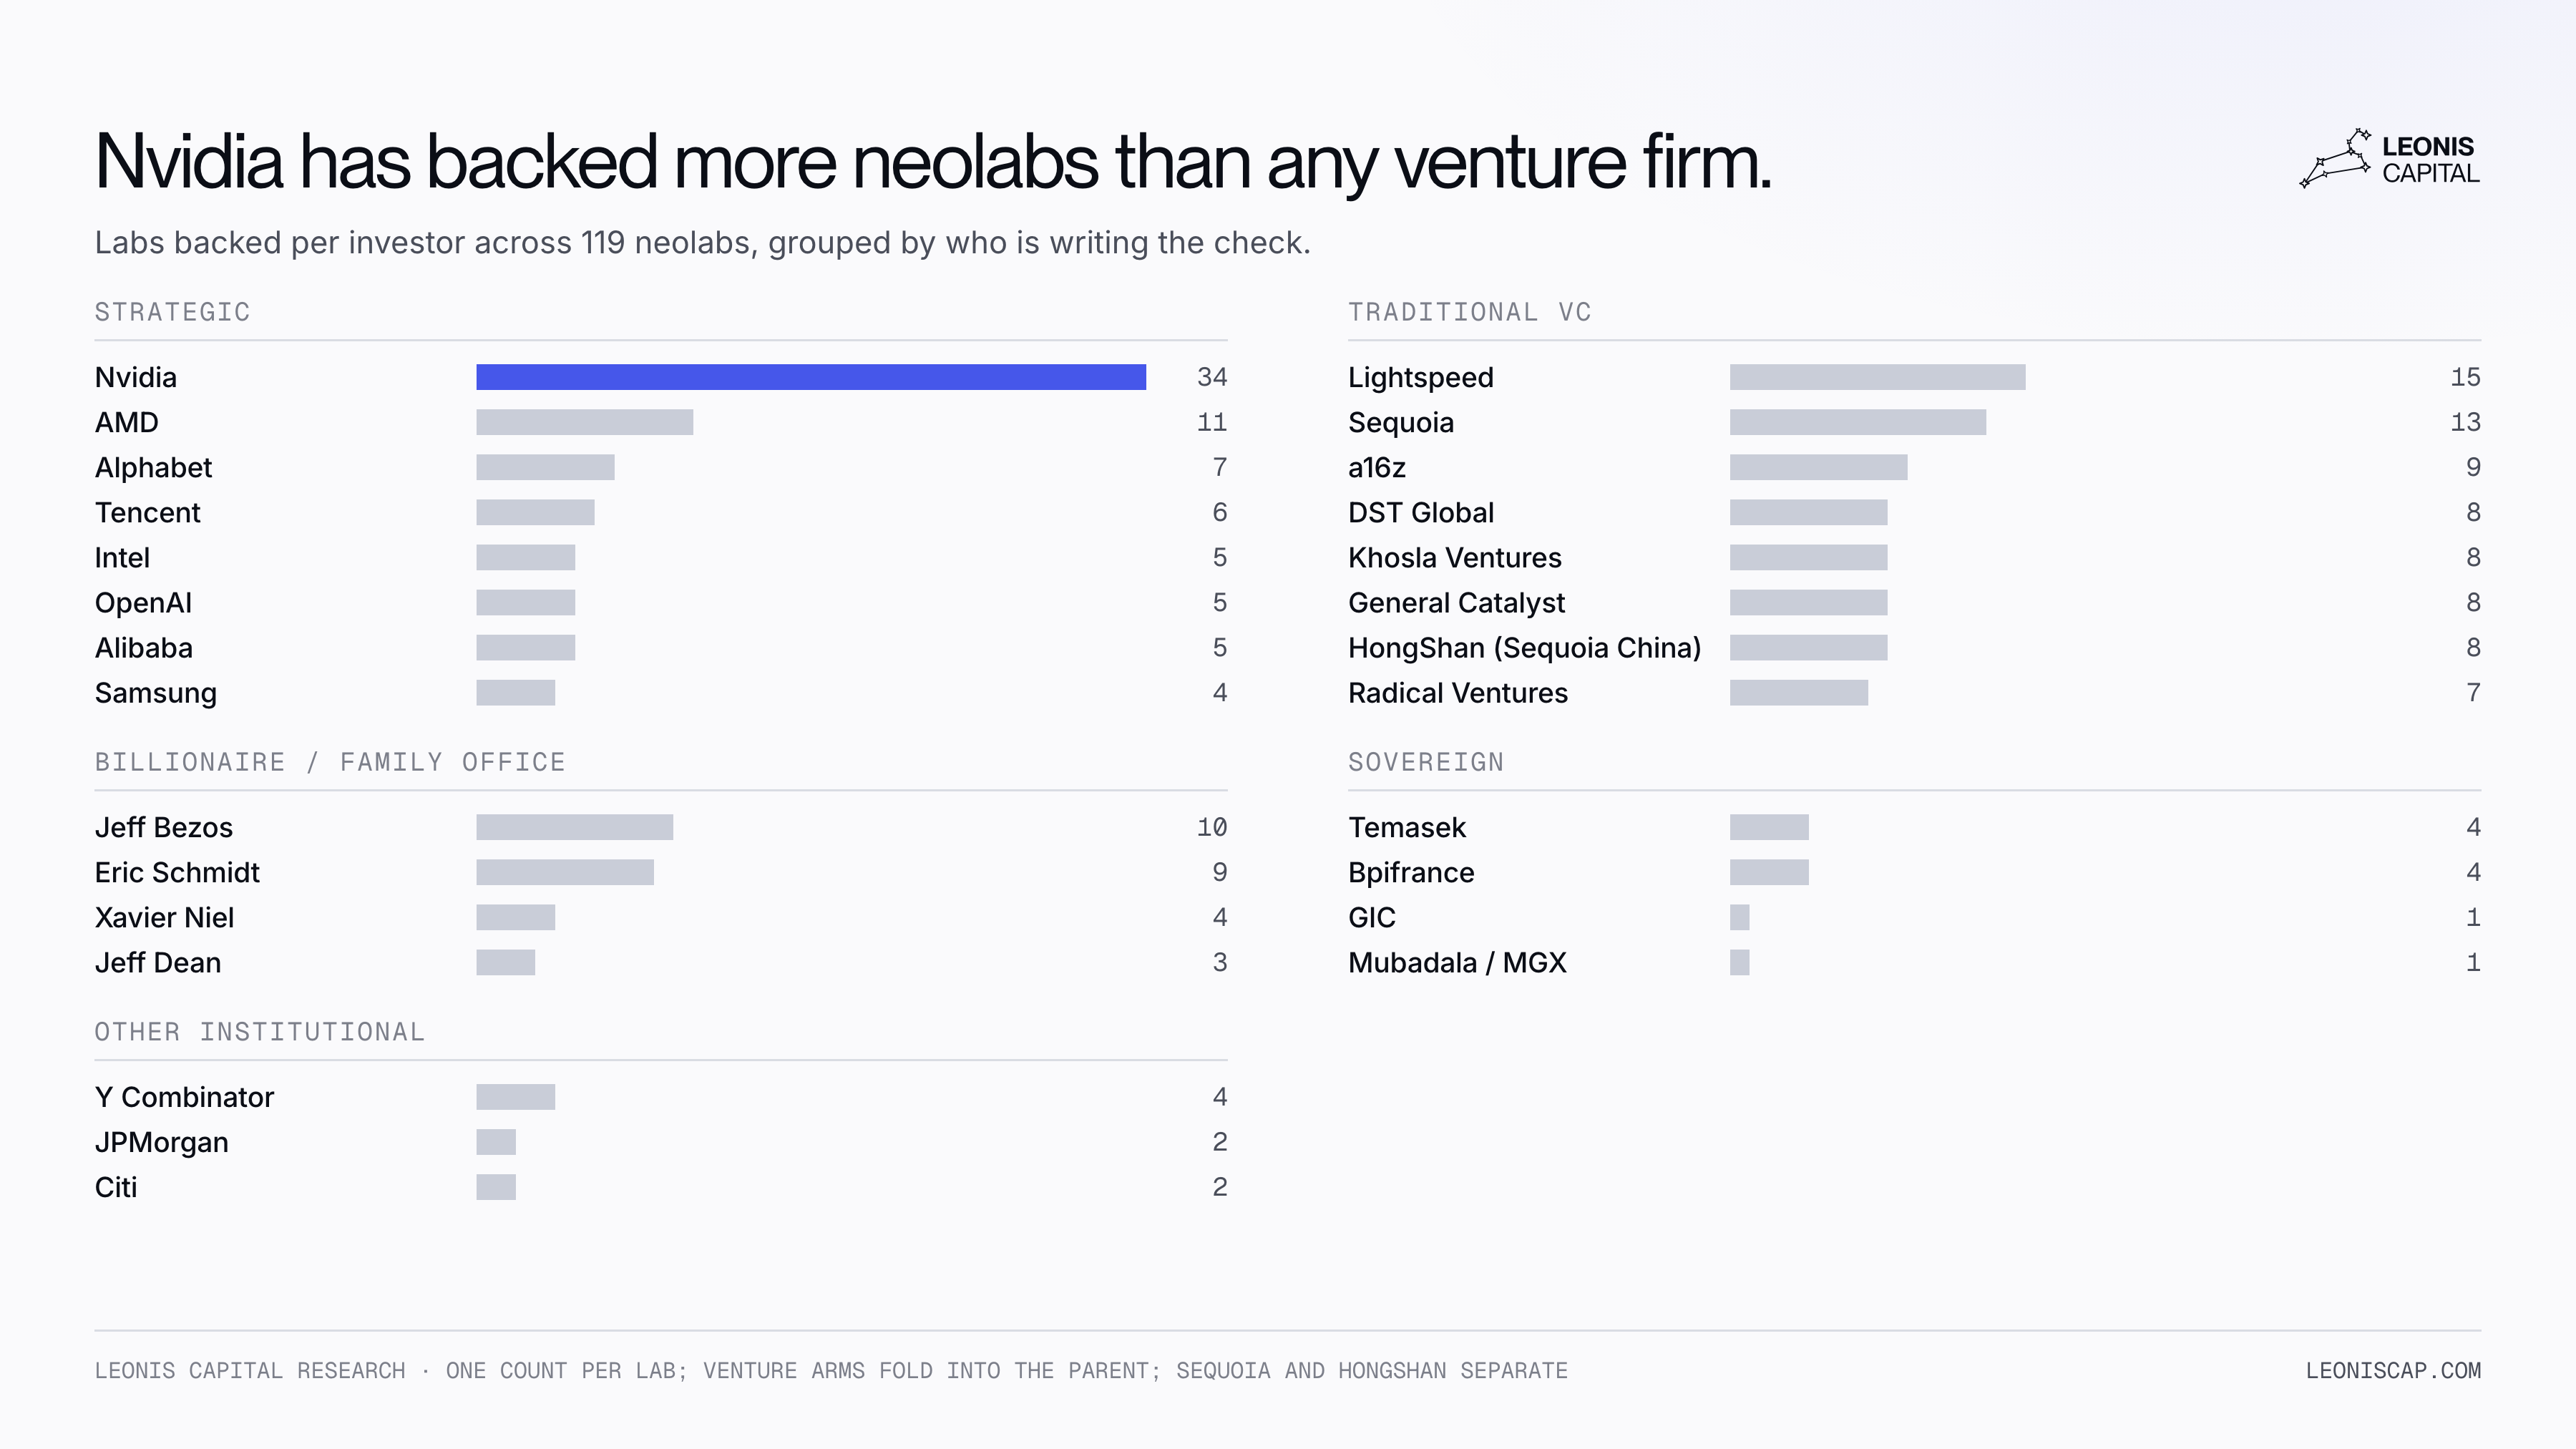
Task: Select the Sequoia investor label
Action: pos(1400,422)
